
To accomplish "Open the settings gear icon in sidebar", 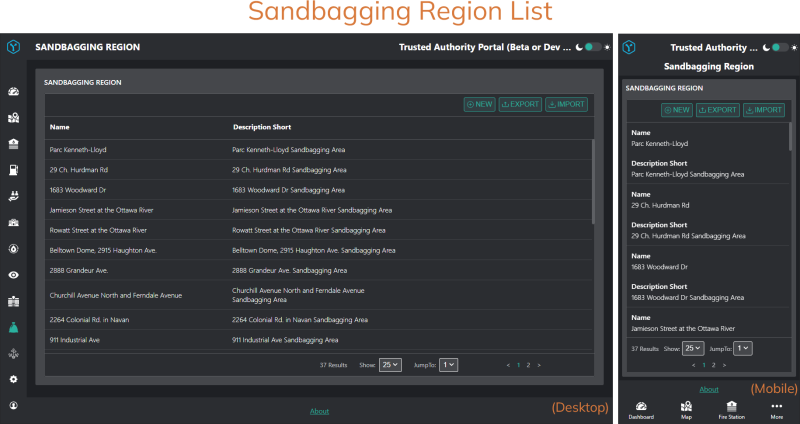I will click(13, 379).
